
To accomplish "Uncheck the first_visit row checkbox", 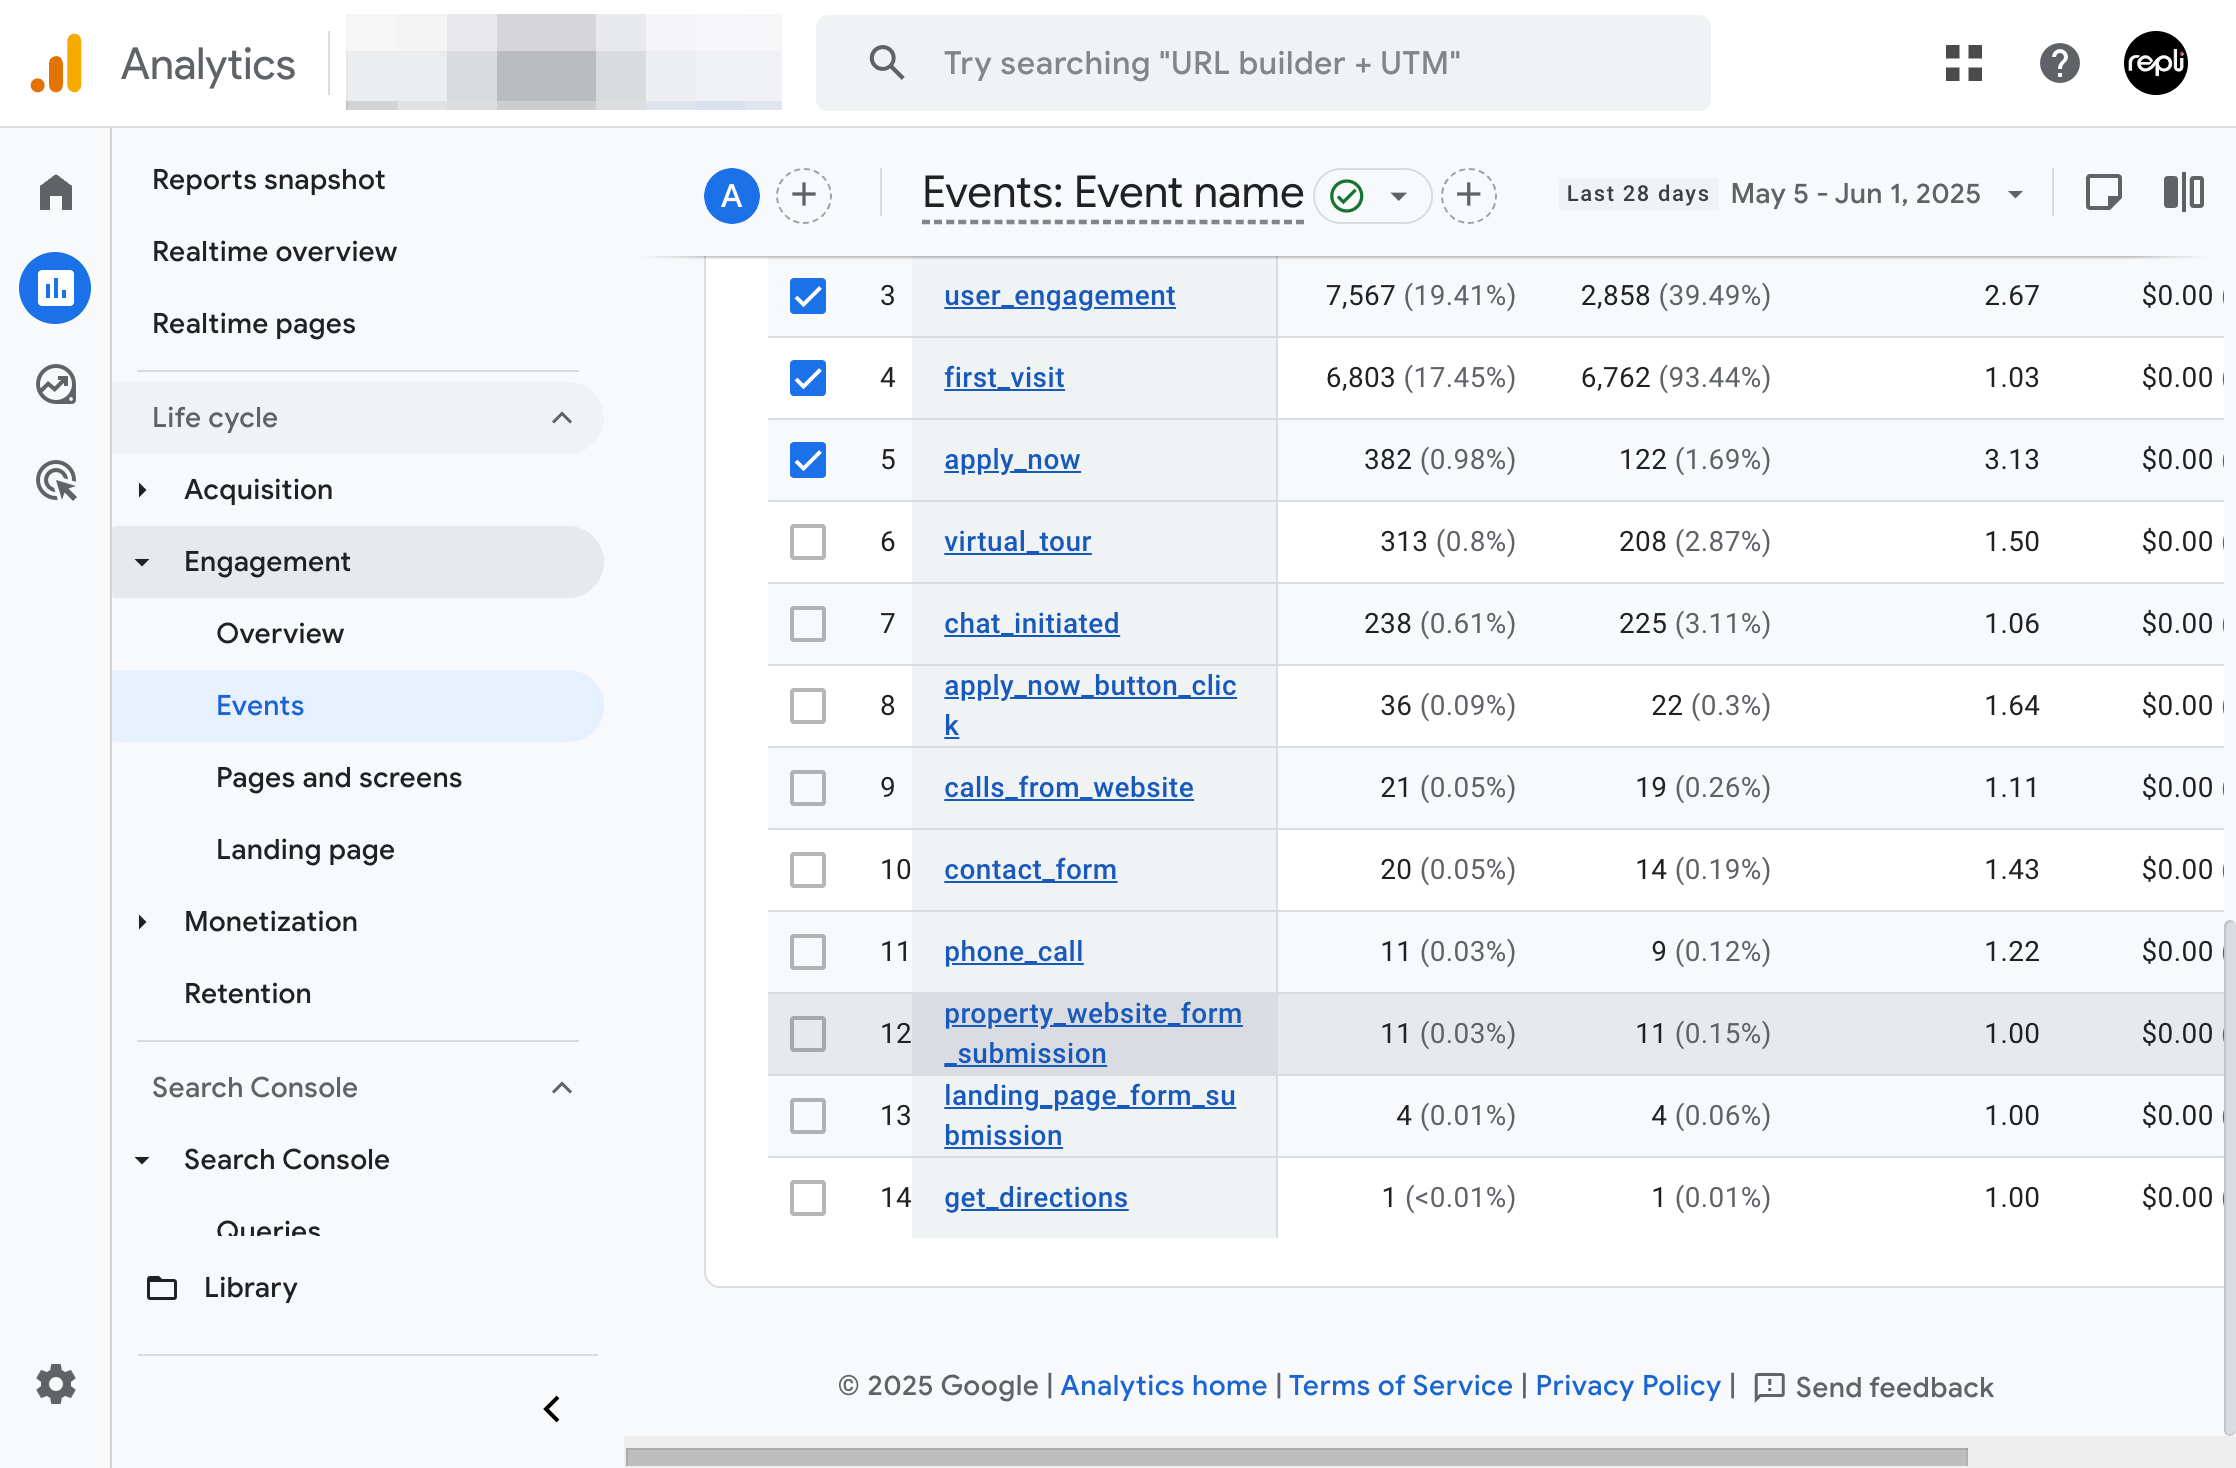I will click(x=807, y=378).
